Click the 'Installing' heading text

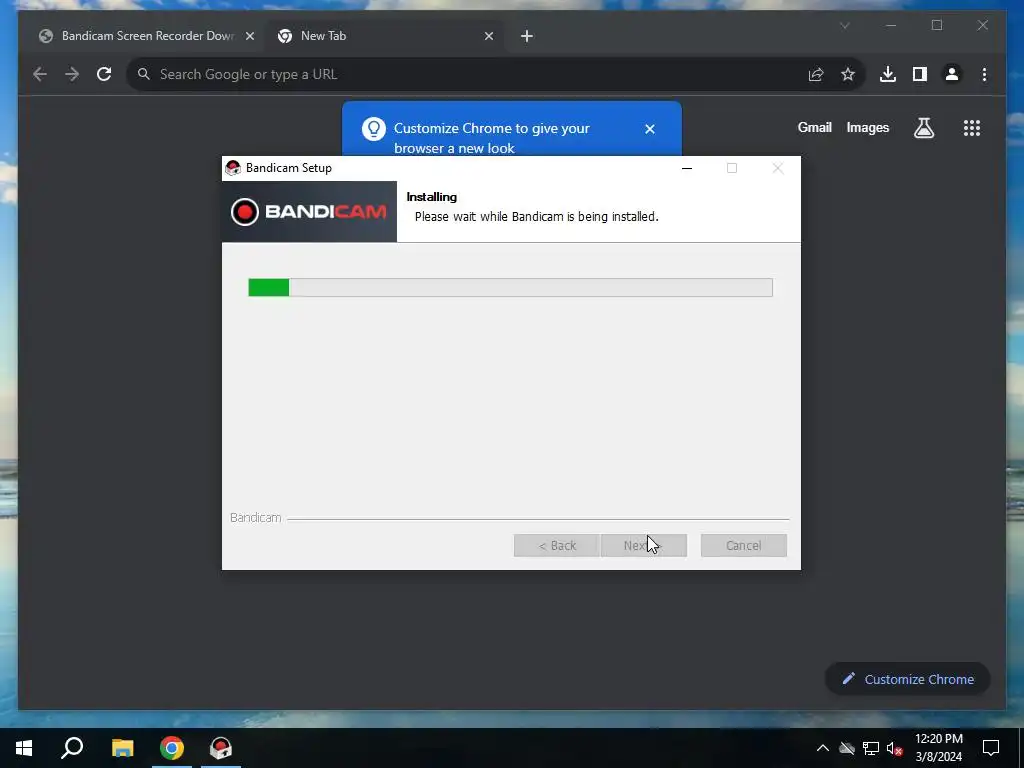(431, 197)
